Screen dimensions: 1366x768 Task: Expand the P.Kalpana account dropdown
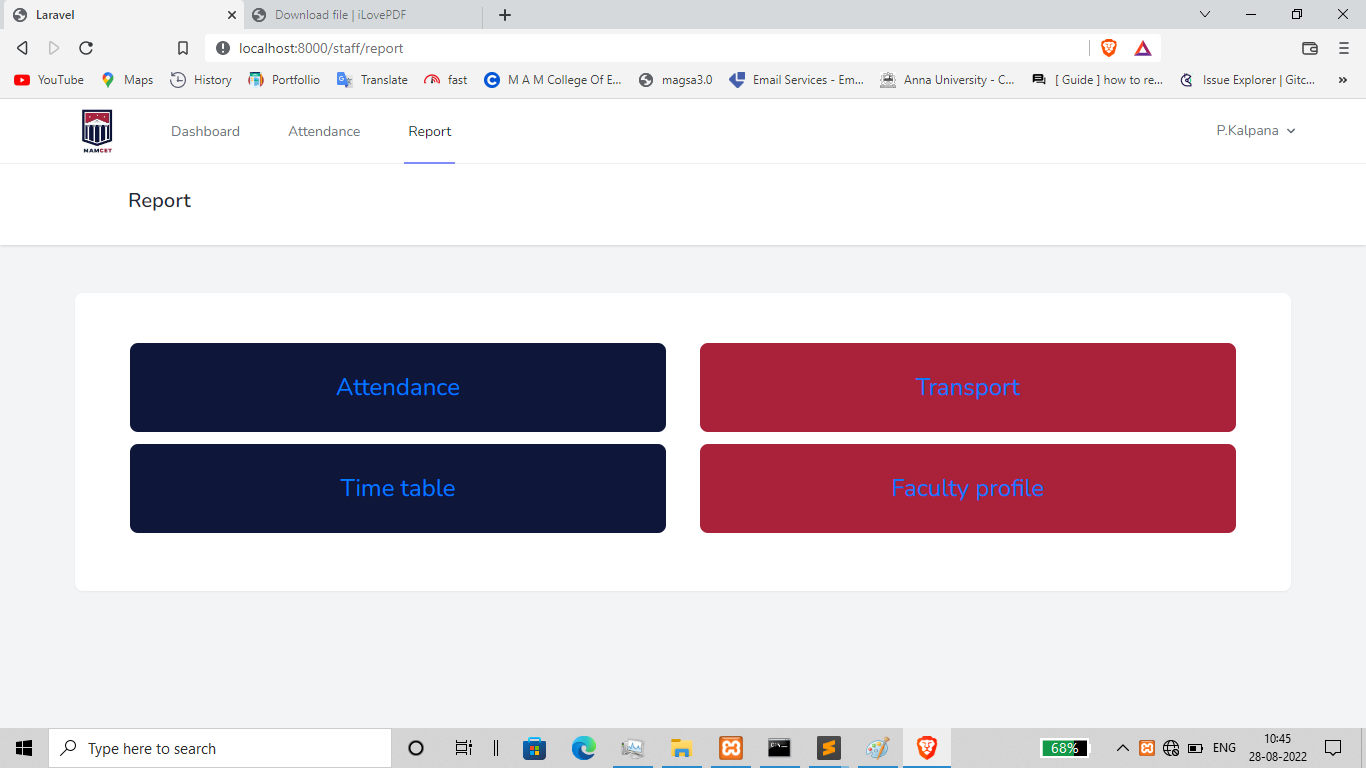pos(1256,130)
